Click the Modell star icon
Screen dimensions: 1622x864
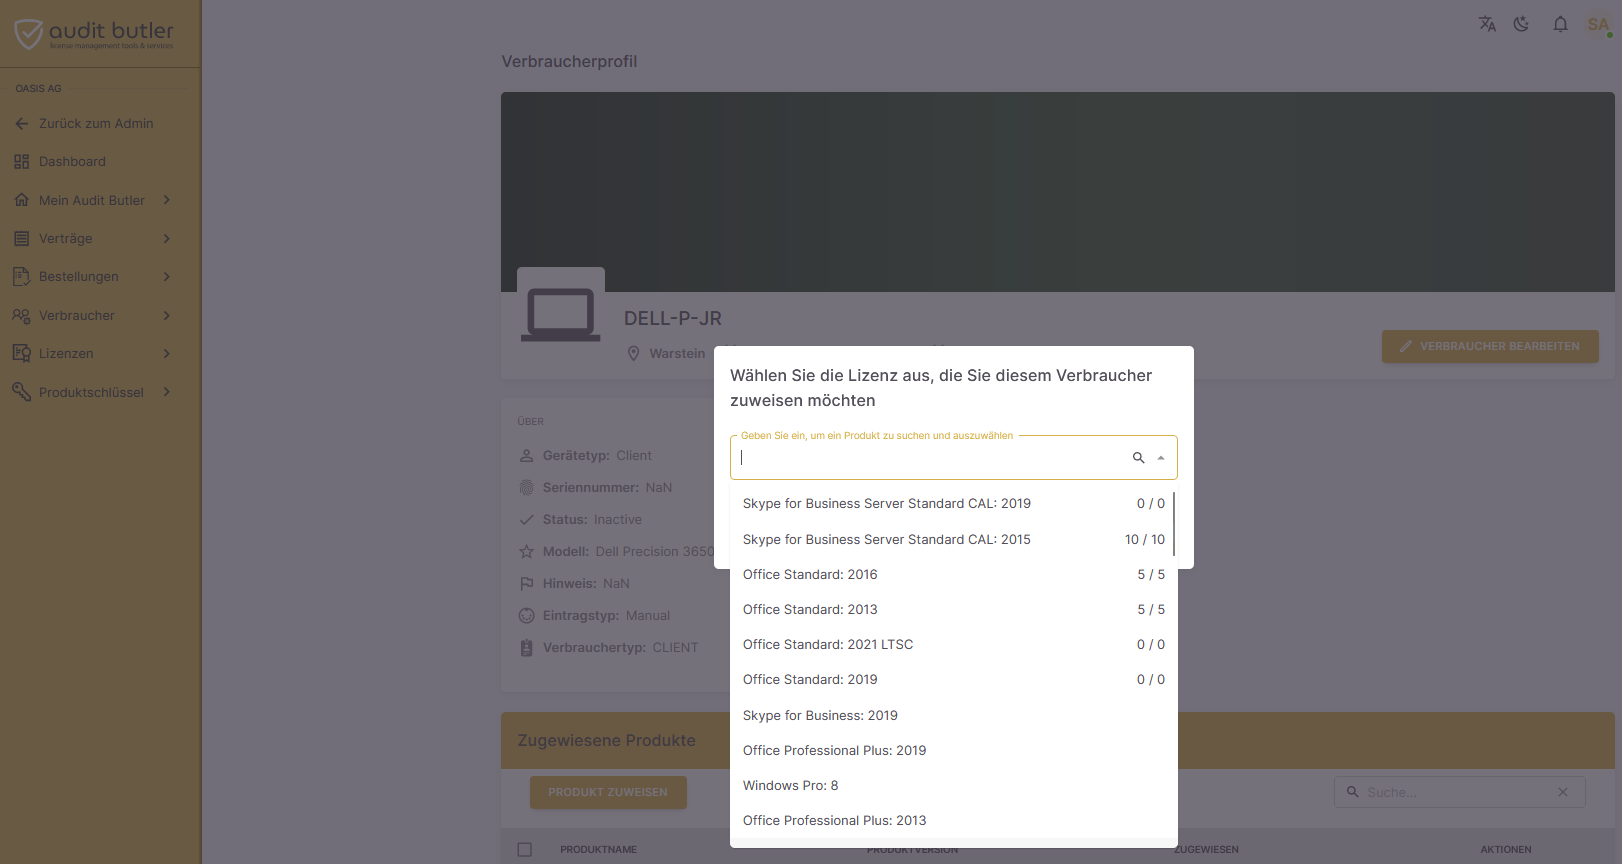tap(527, 552)
